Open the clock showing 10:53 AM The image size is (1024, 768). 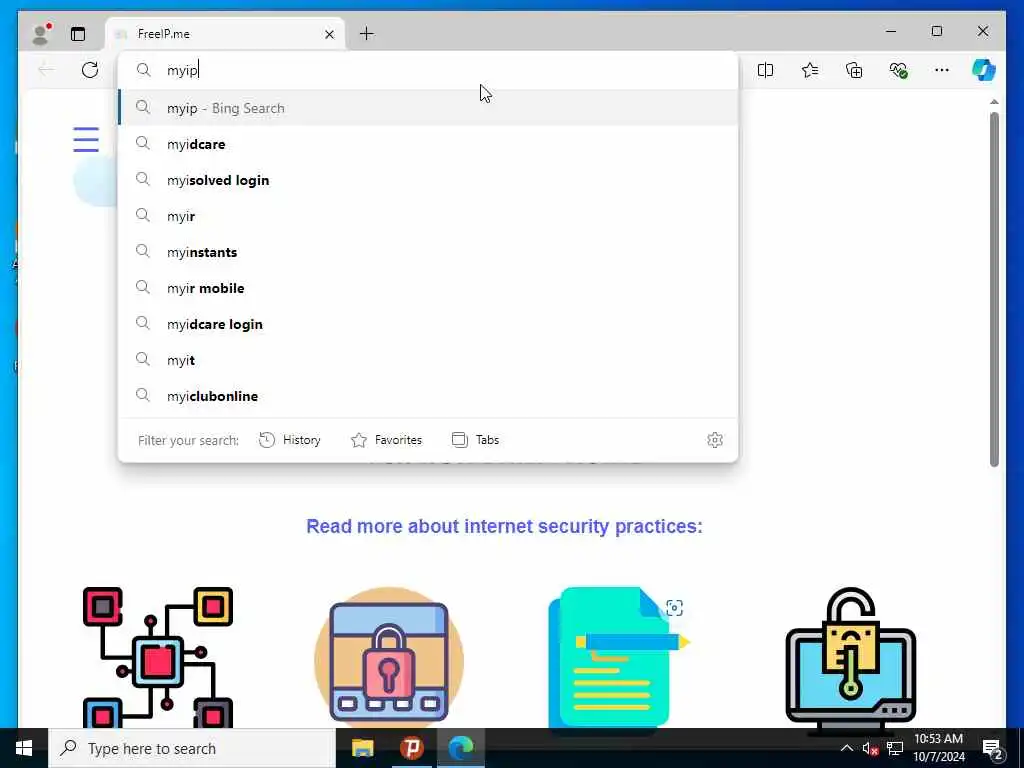[939, 748]
